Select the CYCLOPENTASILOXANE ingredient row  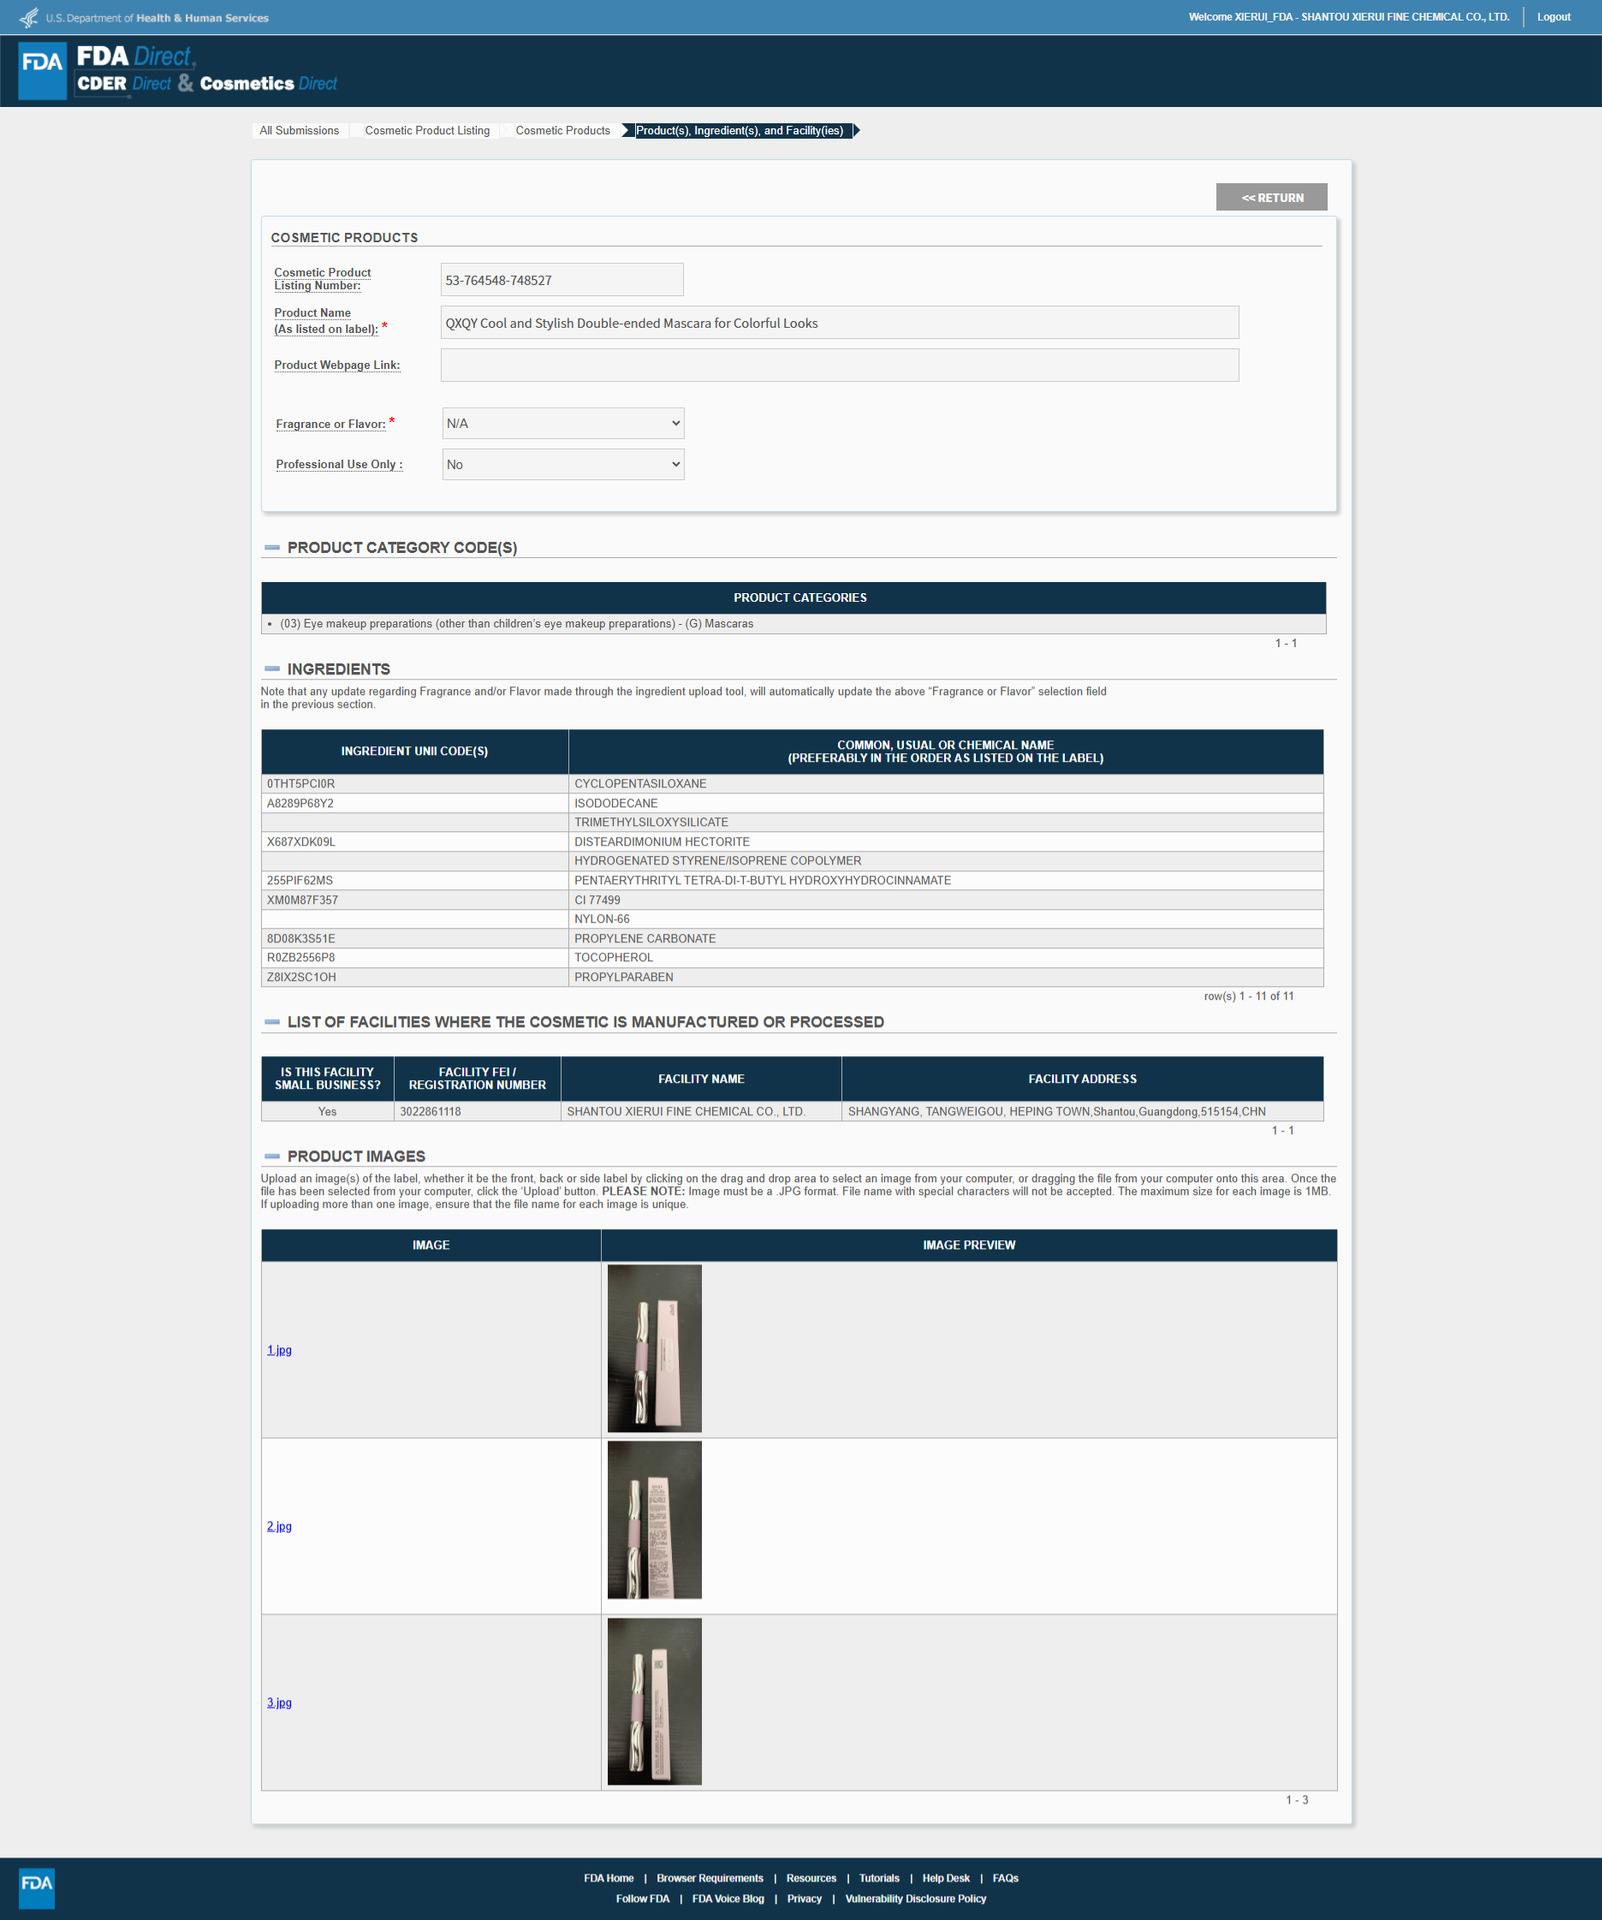coord(792,784)
